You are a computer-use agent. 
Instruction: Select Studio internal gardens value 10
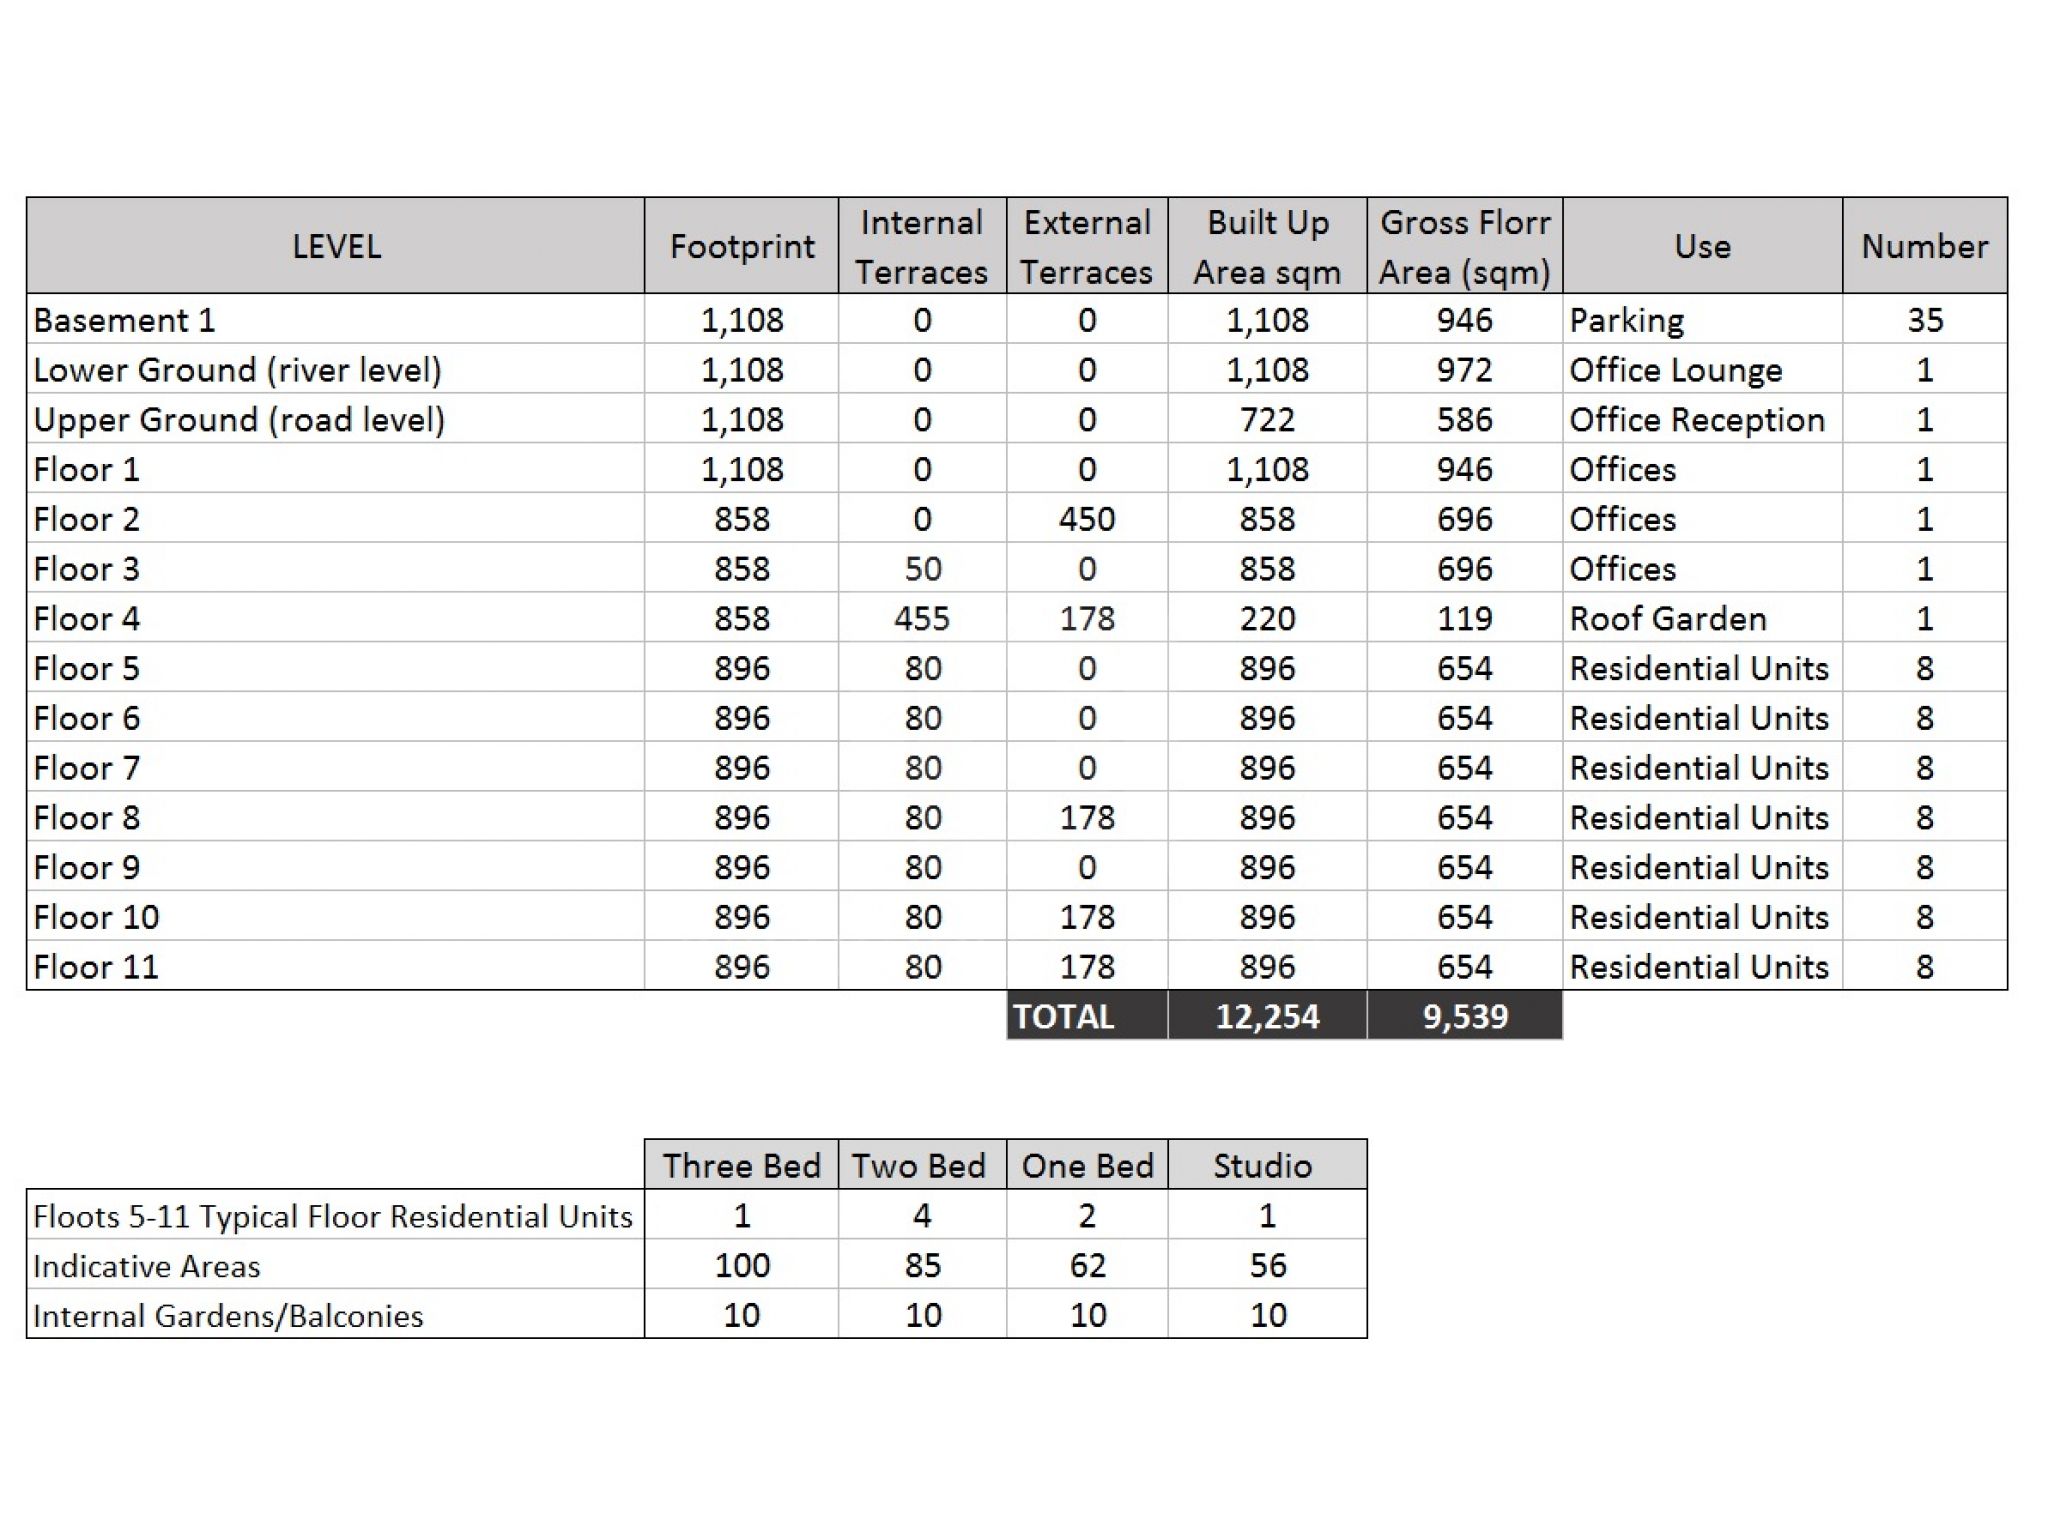click(x=1267, y=1315)
